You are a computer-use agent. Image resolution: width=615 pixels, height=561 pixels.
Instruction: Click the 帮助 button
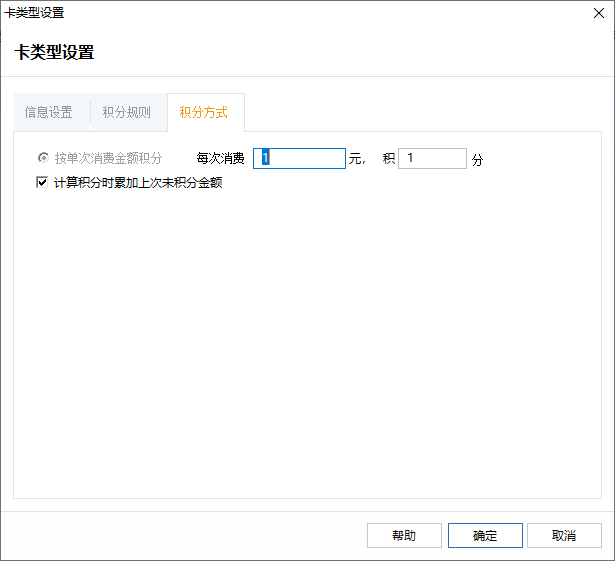[x=404, y=536]
